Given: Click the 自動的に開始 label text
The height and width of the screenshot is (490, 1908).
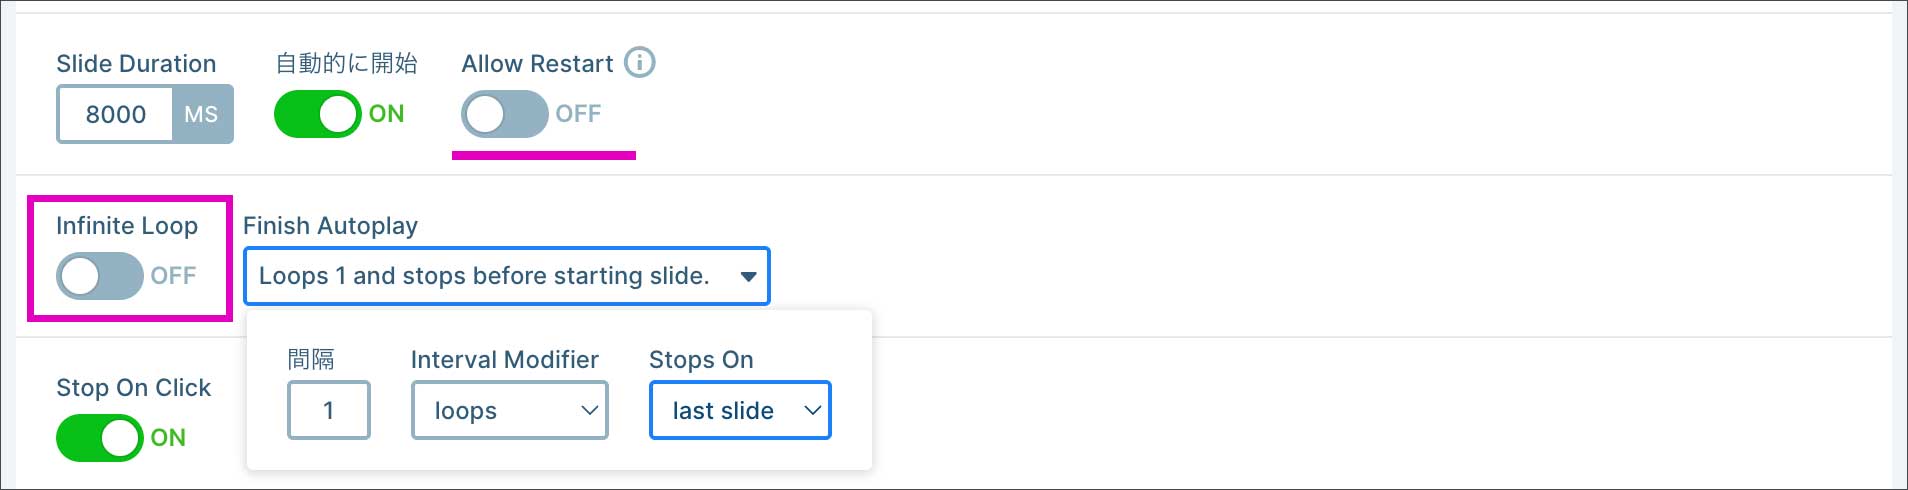Looking at the screenshot, I should point(346,64).
